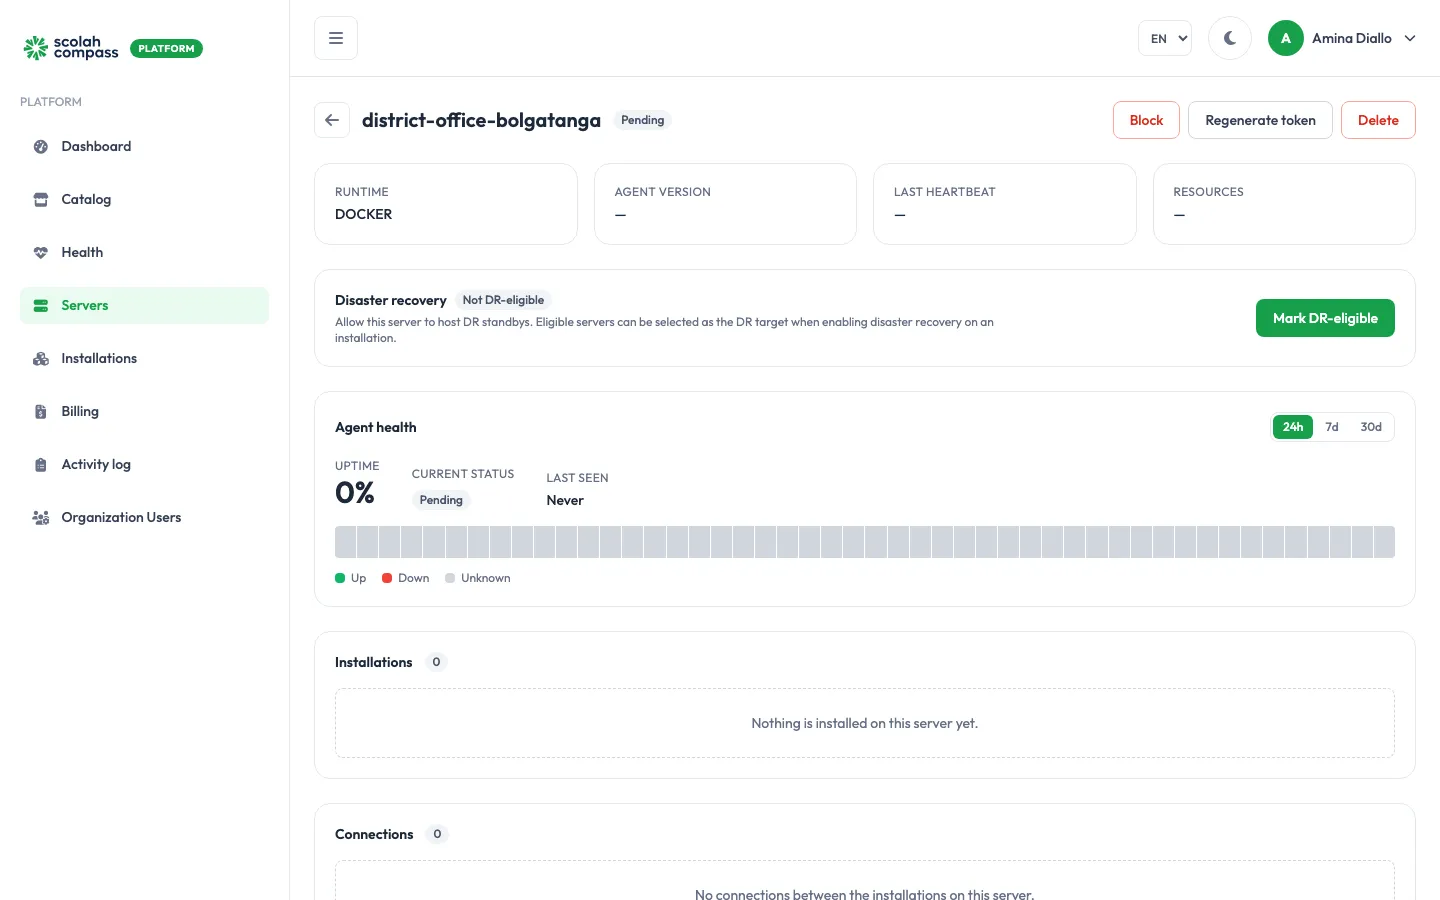This screenshot has width=1440, height=900.
Task: Click the Billing invoice icon
Action: [x=41, y=411]
